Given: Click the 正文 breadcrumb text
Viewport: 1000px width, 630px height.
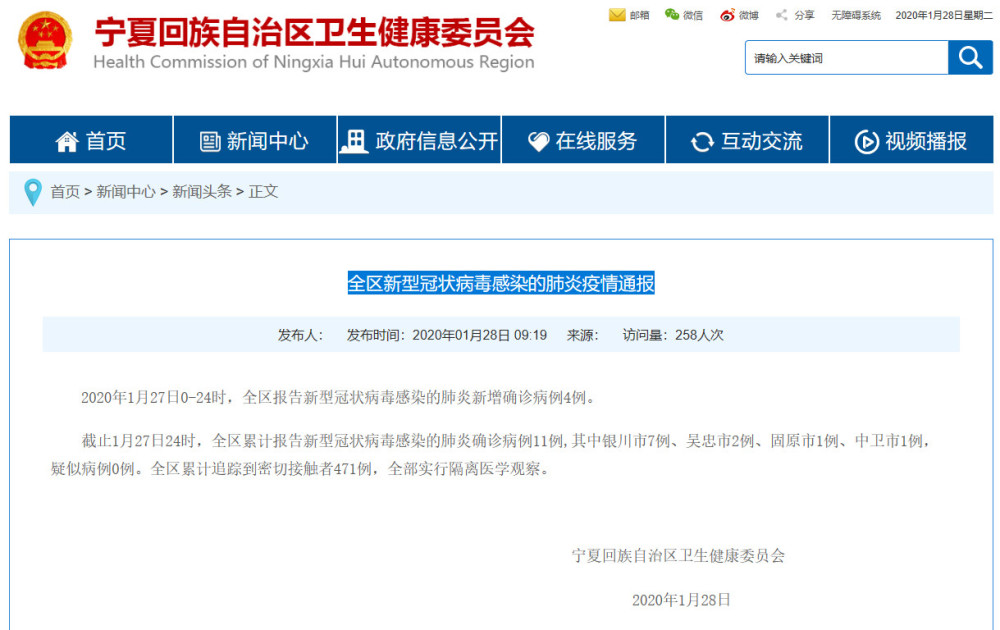Looking at the screenshot, I should [x=263, y=191].
